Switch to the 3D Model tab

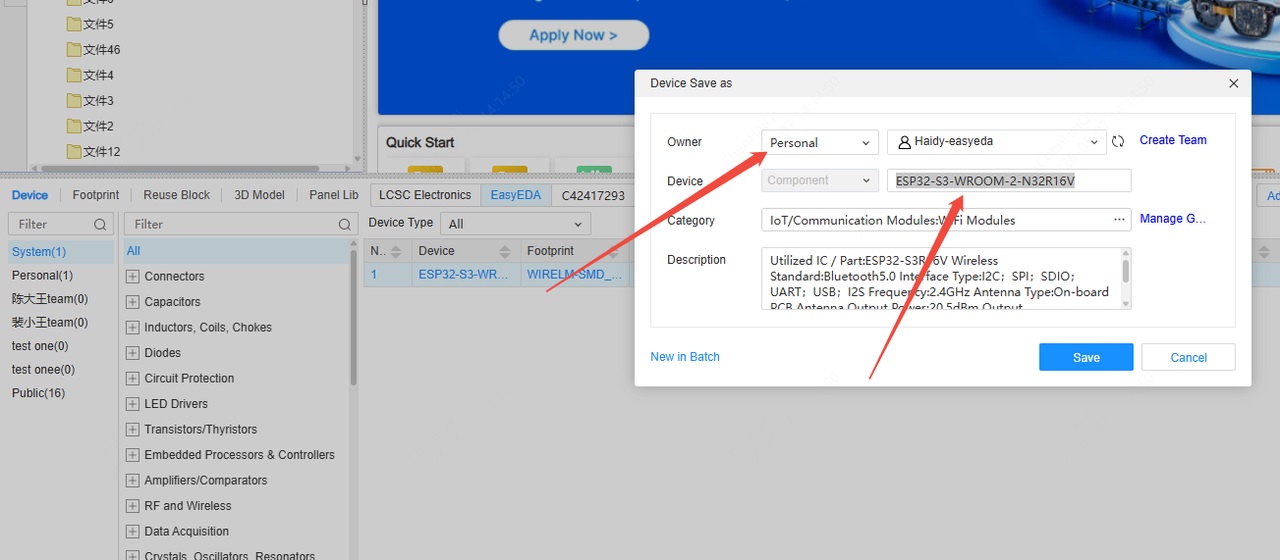259,195
